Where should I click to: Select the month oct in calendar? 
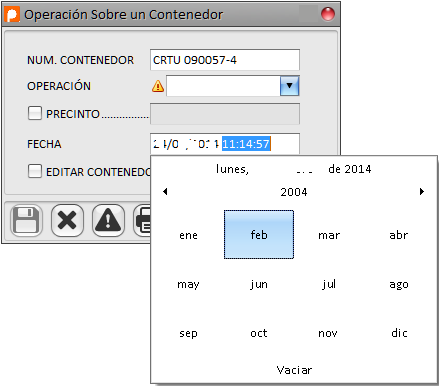pyautogui.click(x=259, y=333)
